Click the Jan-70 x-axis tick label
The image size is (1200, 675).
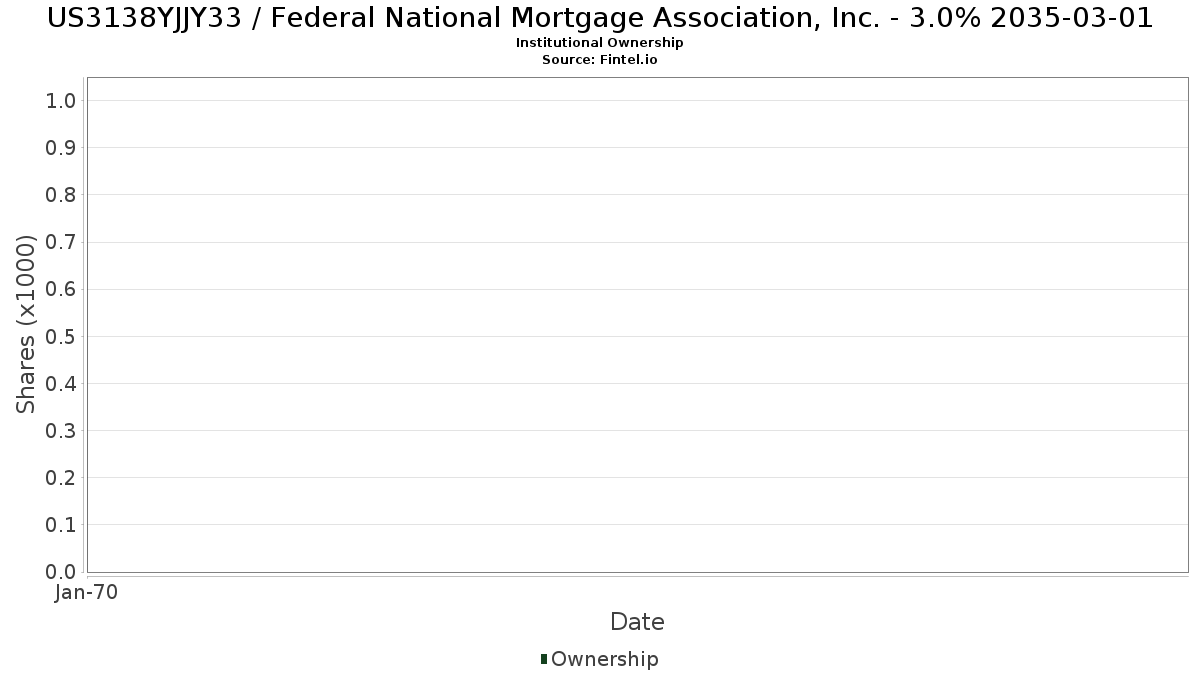click(x=86, y=592)
